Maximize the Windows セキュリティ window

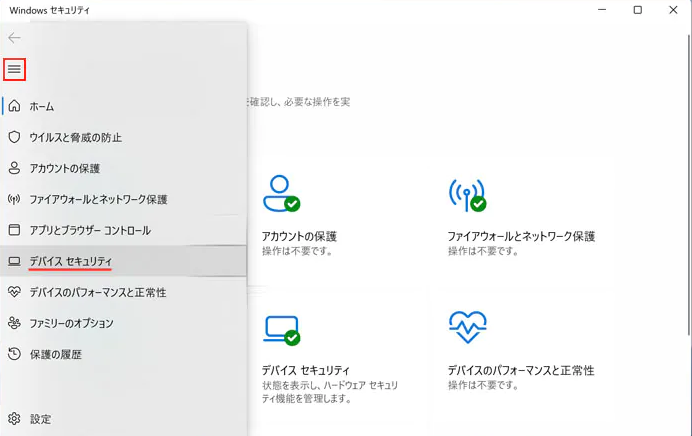pyautogui.click(x=638, y=10)
